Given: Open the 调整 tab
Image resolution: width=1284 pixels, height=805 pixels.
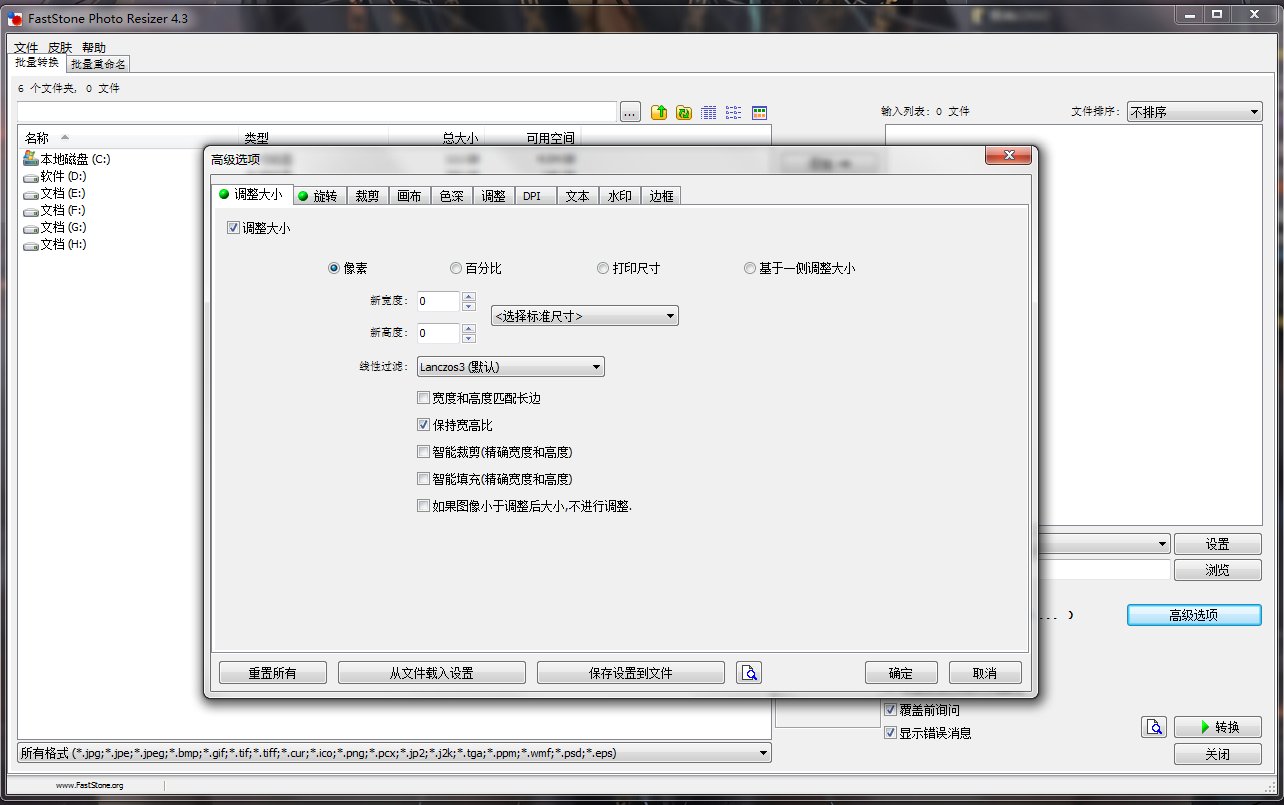Looking at the screenshot, I should pyautogui.click(x=493, y=196).
